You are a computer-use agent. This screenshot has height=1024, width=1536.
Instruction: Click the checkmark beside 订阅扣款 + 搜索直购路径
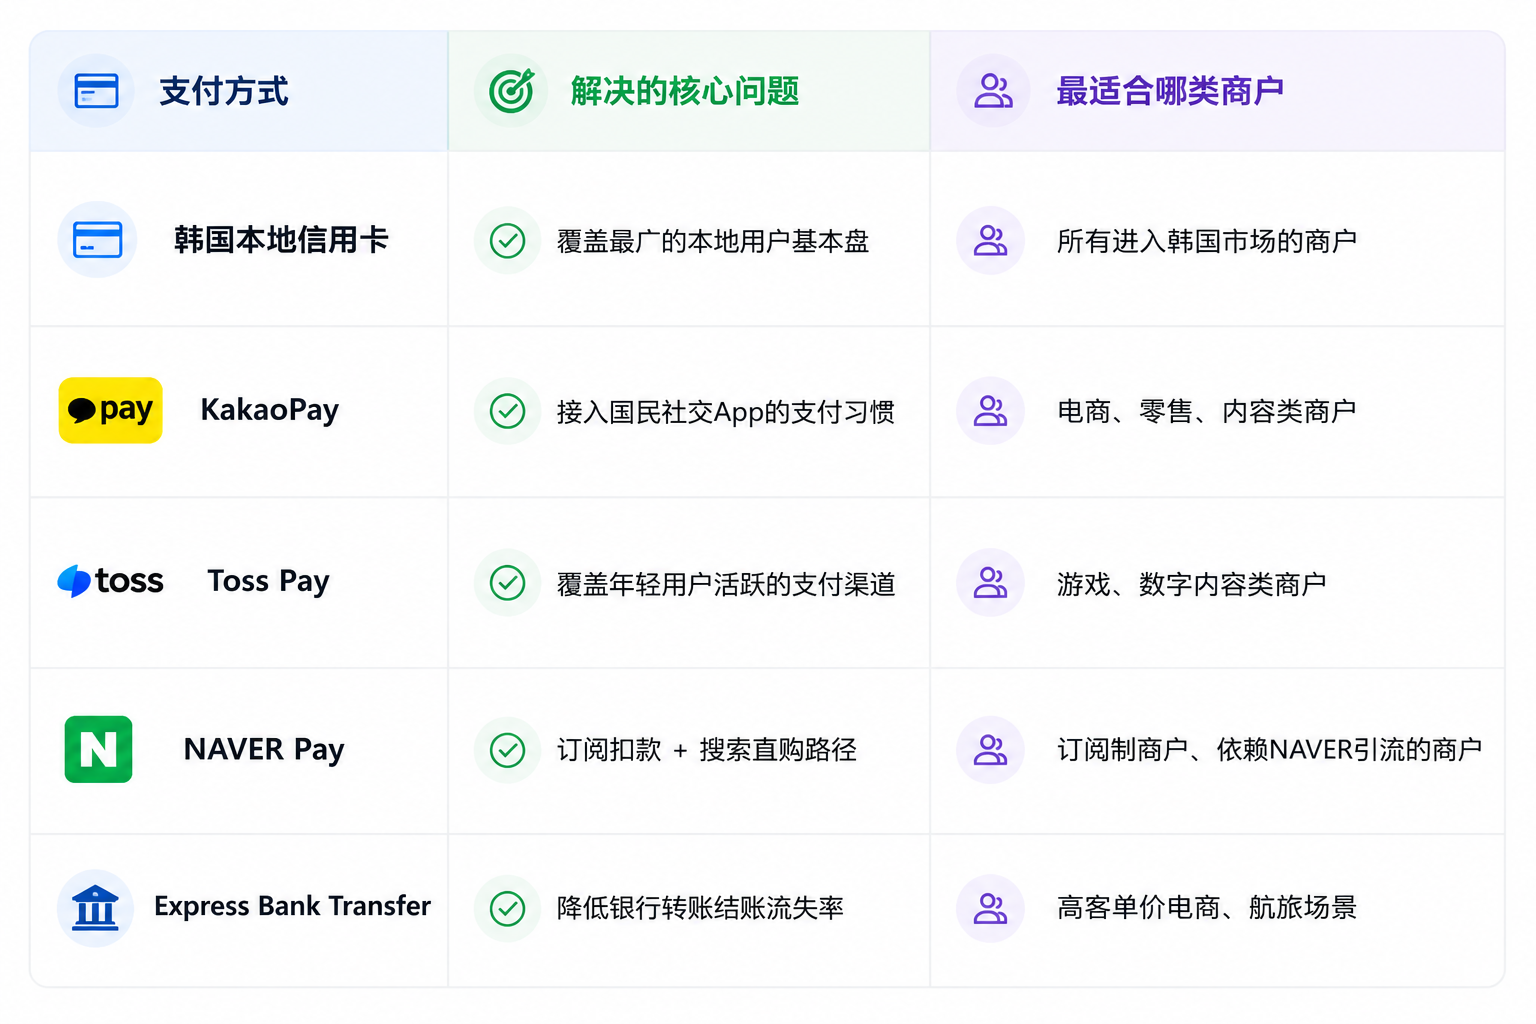(x=508, y=750)
